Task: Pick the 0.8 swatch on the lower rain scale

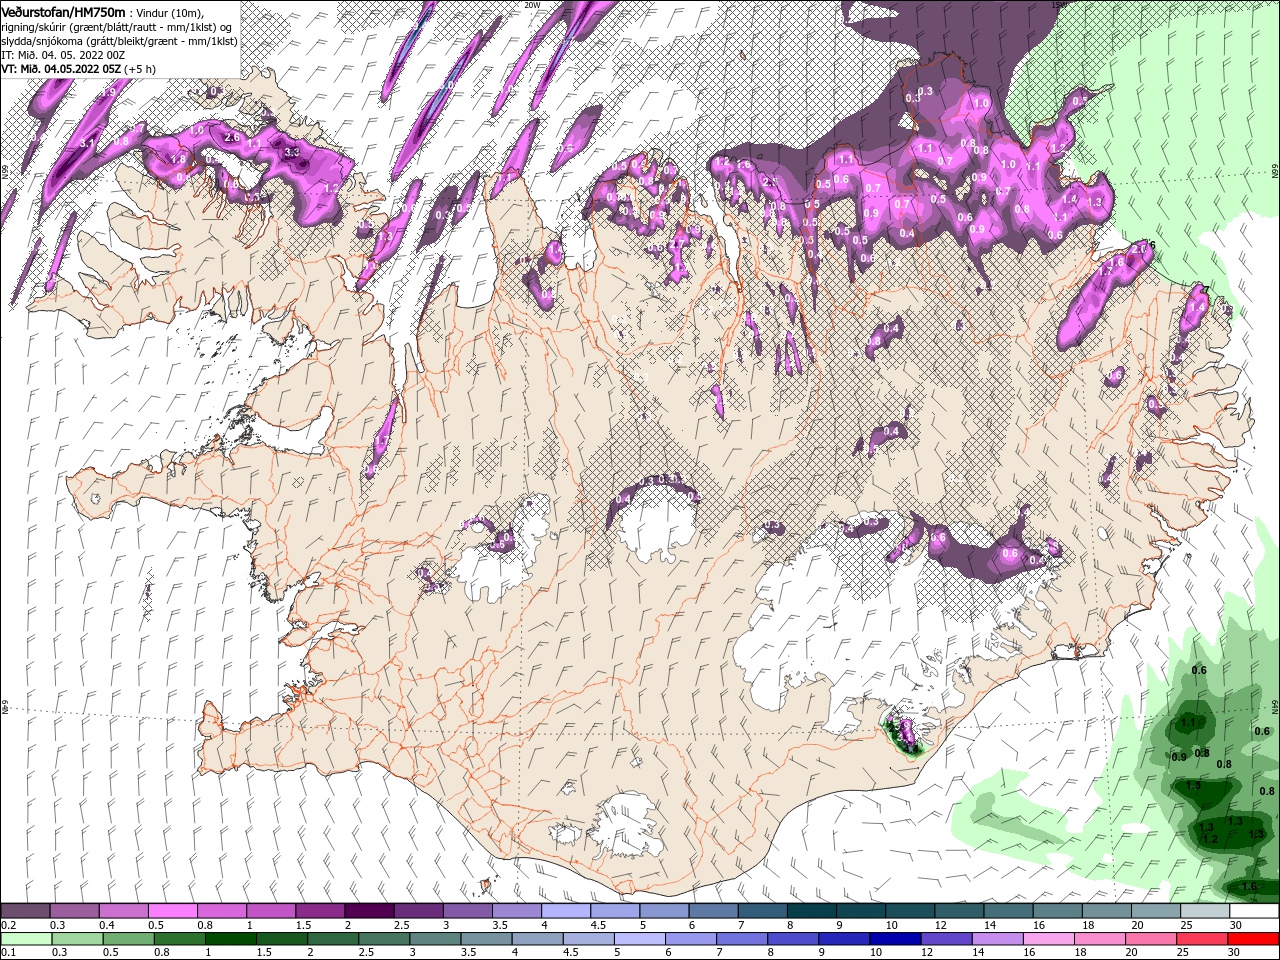Action: pos(179,939)
